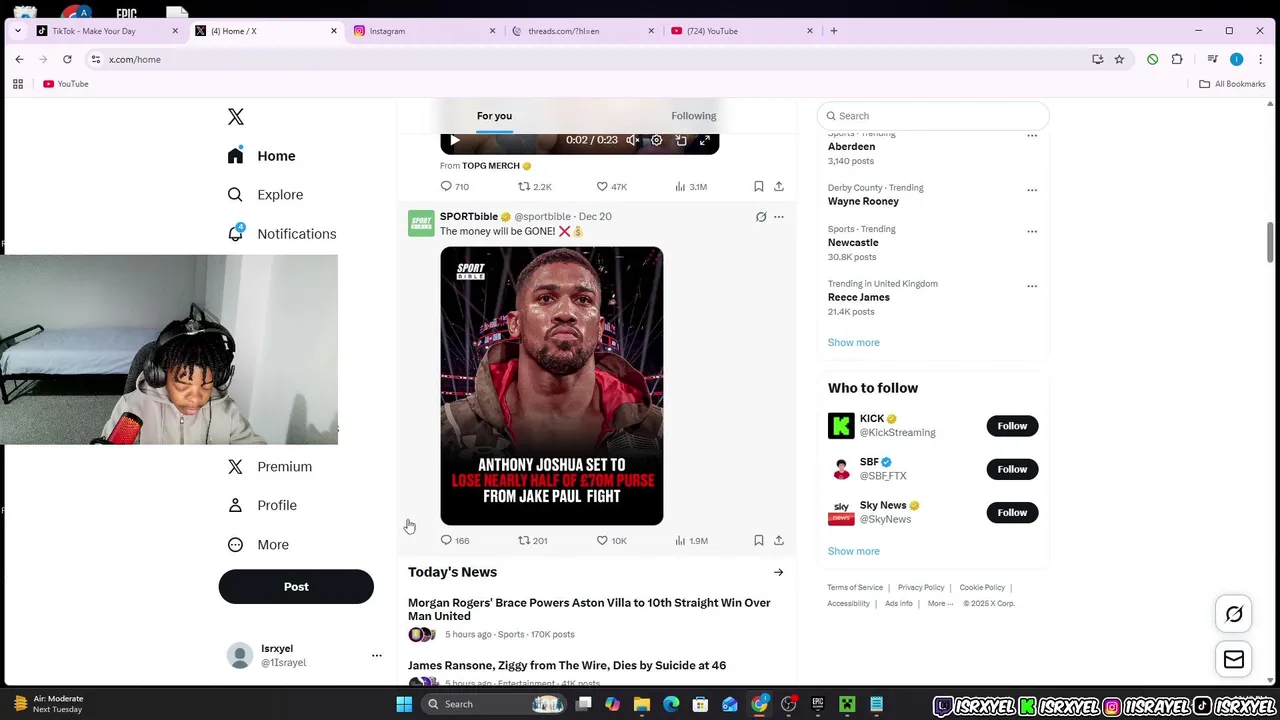The width and height of the screenshot is (1280, 720).
Task: Like the post with 47K likes
Action: click(x=611, y=187)
